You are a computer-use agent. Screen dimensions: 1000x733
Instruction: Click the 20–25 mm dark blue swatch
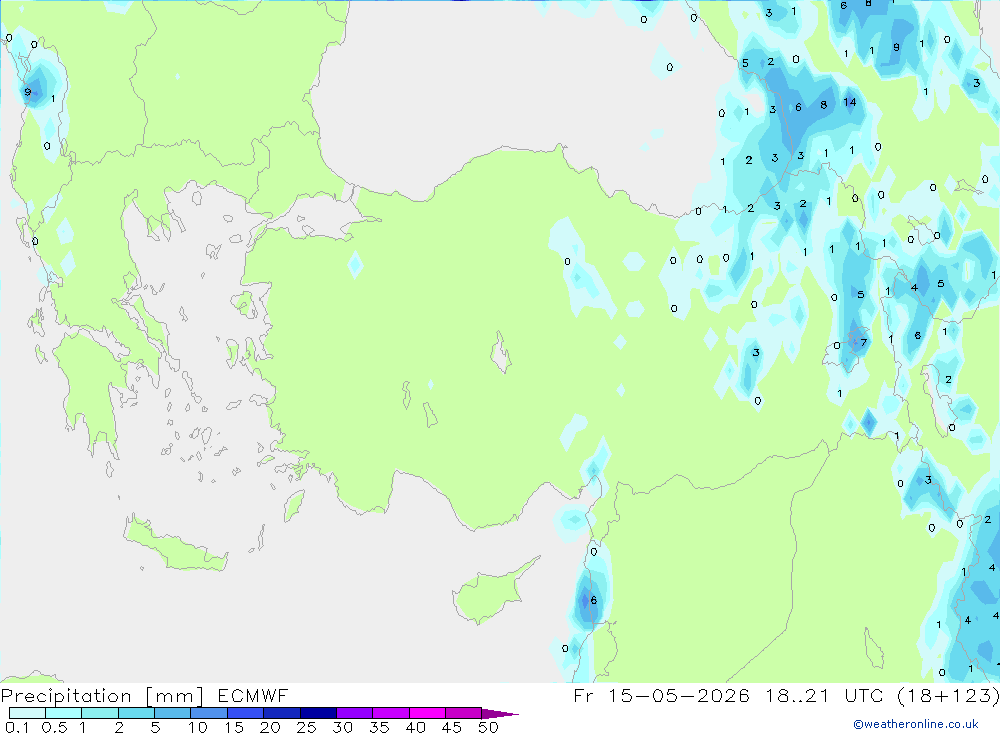[x=281, y=713]
